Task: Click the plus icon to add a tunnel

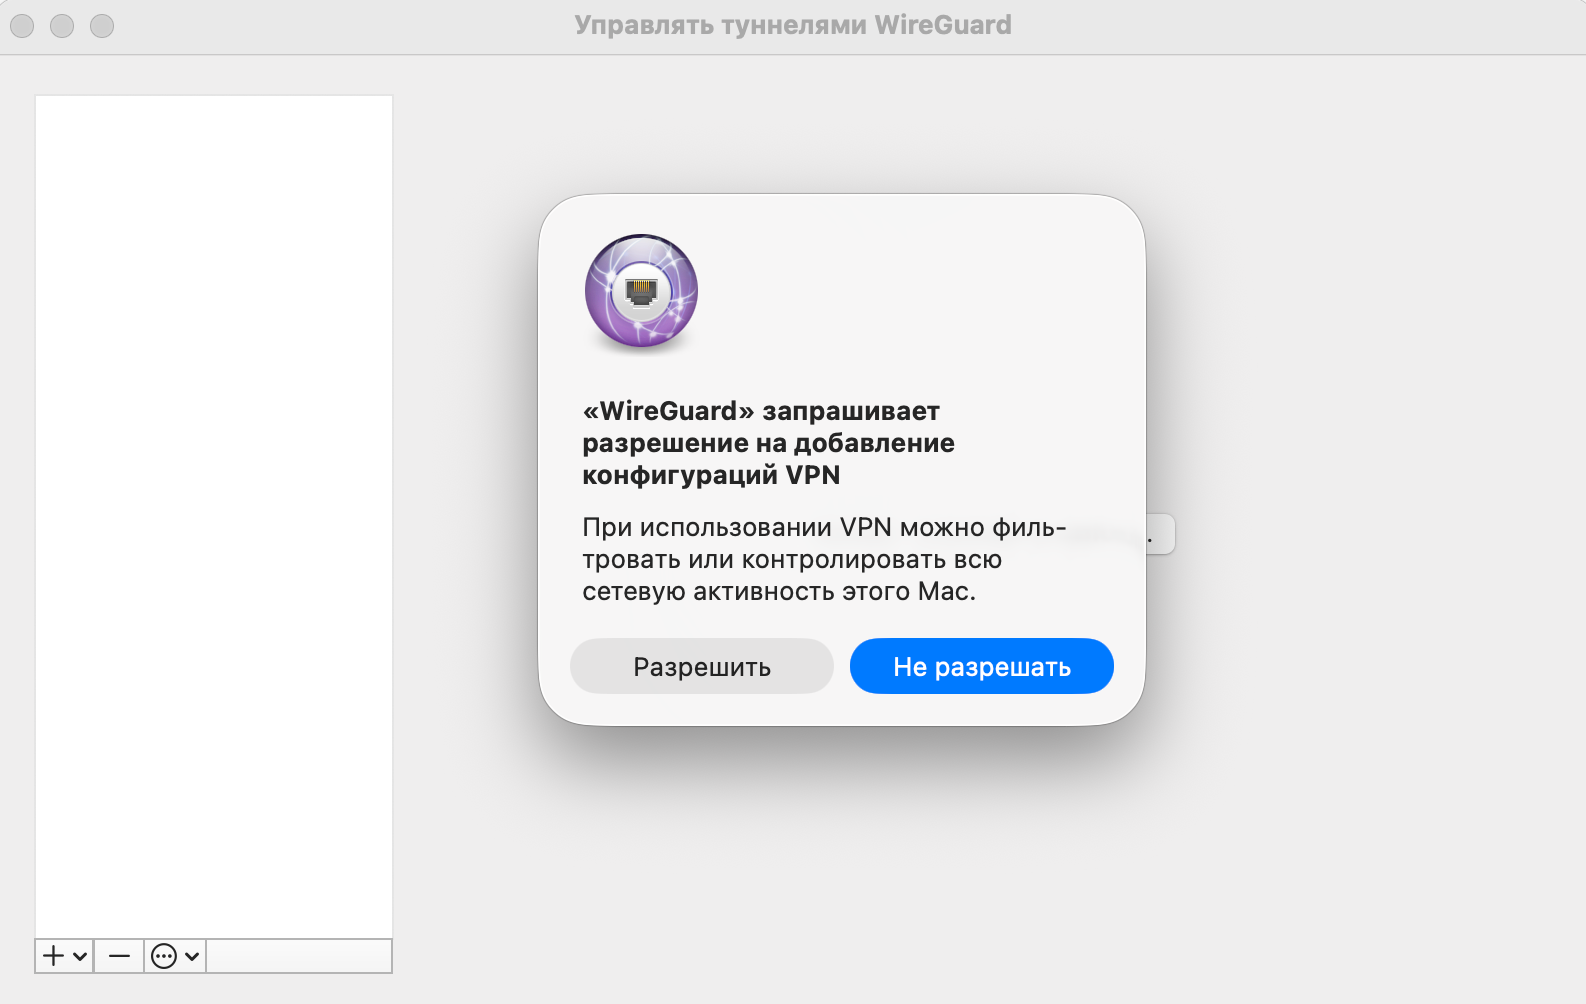Action: (x=54, y=956)
